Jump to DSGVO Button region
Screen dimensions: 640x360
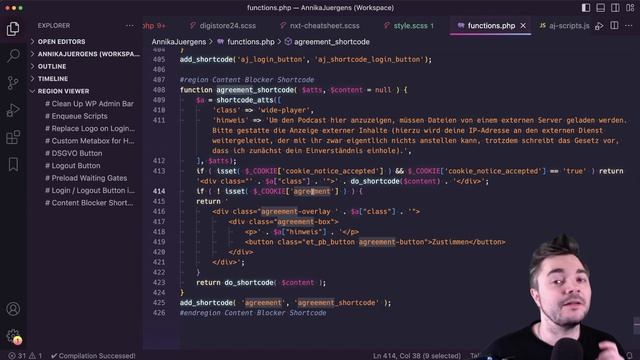(73, 153)
